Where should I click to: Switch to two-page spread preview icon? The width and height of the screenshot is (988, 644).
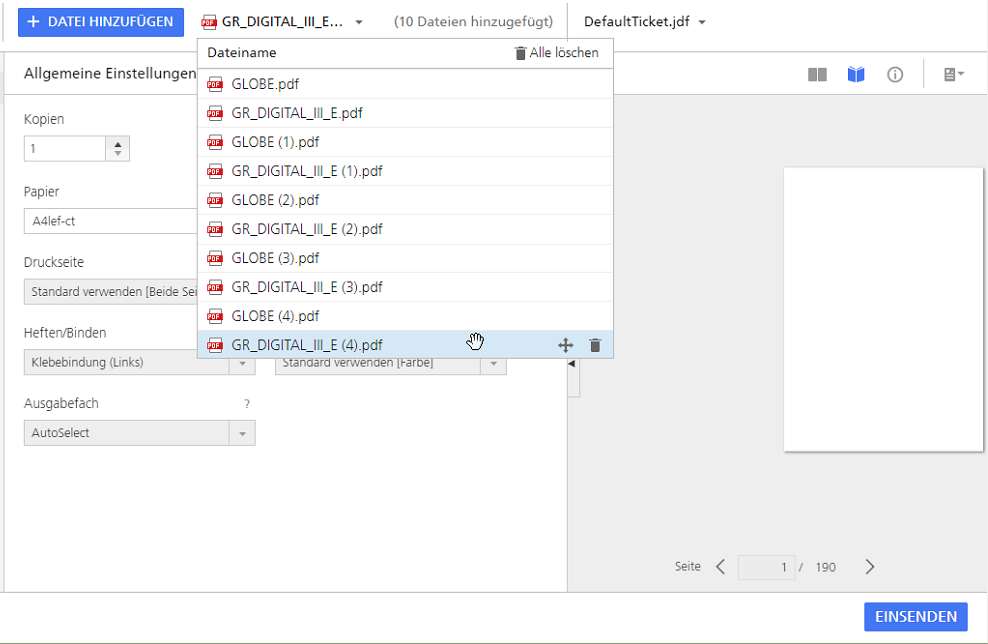click(817, 75)
